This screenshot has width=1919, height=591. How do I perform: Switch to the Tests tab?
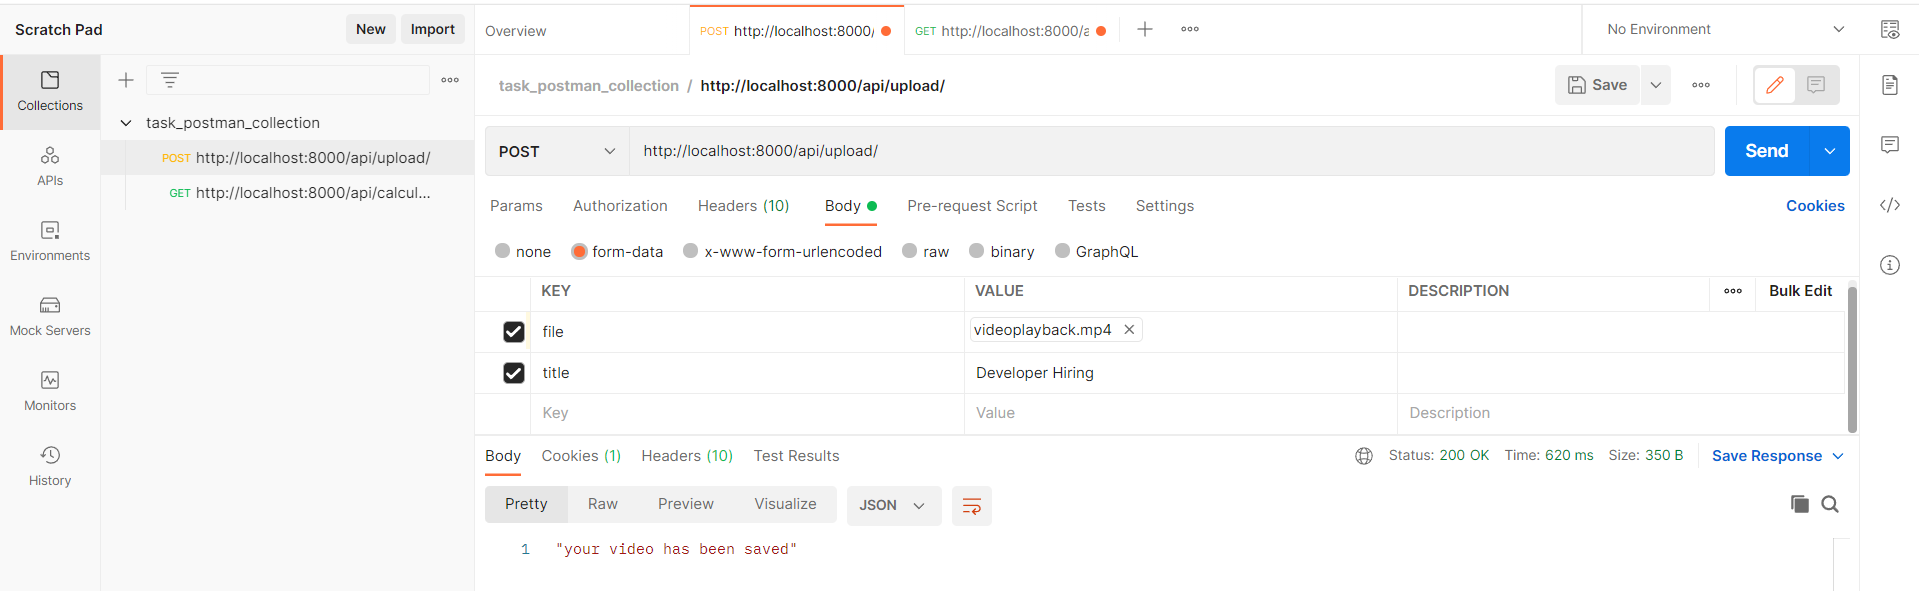point(1086,206)
